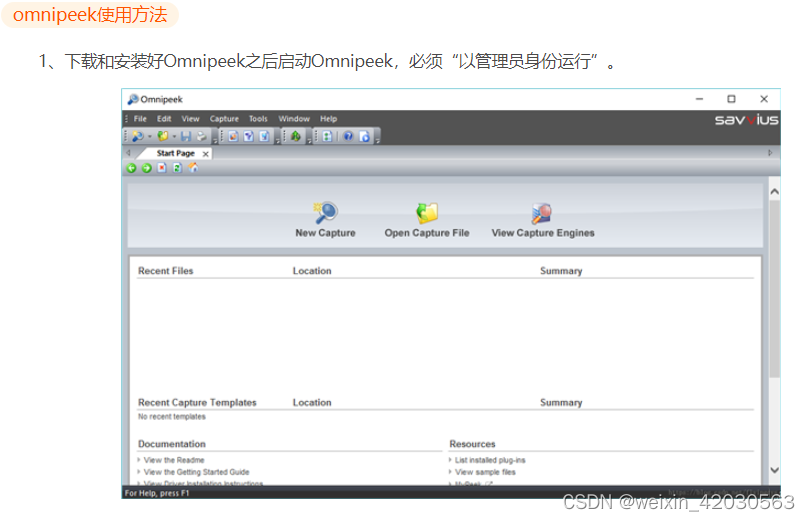The height and width of the screenshot is (521, 810).
Task: Click 'For Help, press F1' status text
Action: 157,493
